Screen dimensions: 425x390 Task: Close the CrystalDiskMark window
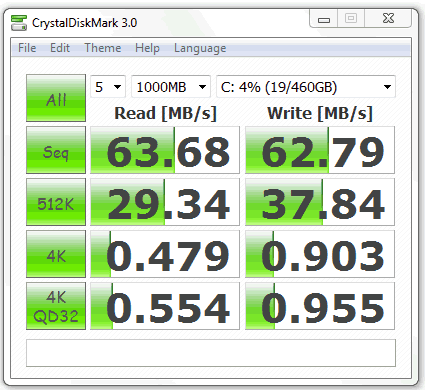(x=388, y=19)
